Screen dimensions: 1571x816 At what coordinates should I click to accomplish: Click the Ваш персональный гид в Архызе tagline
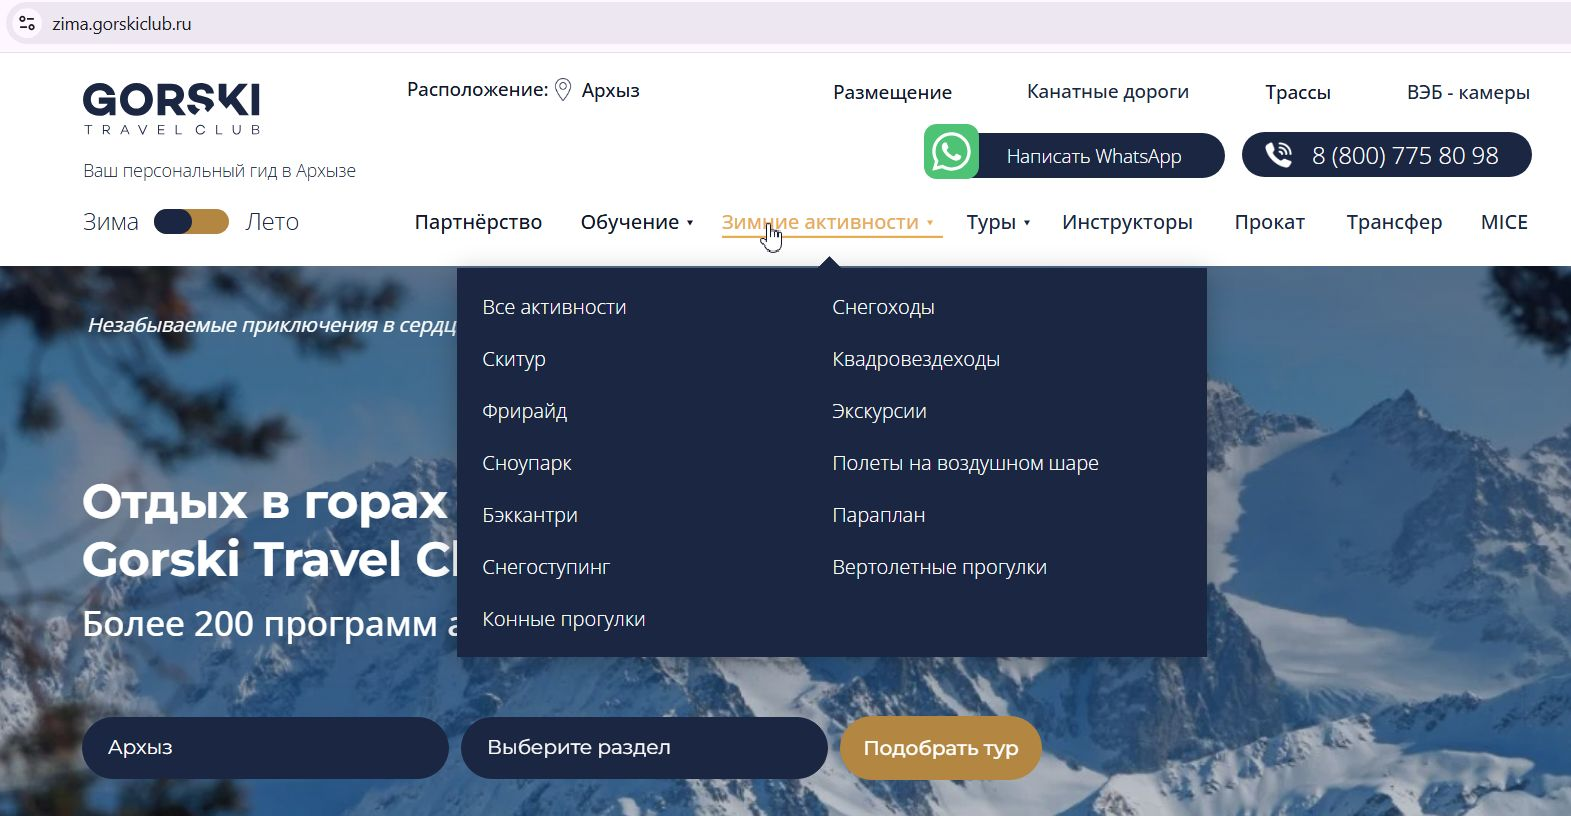(219, 171)
